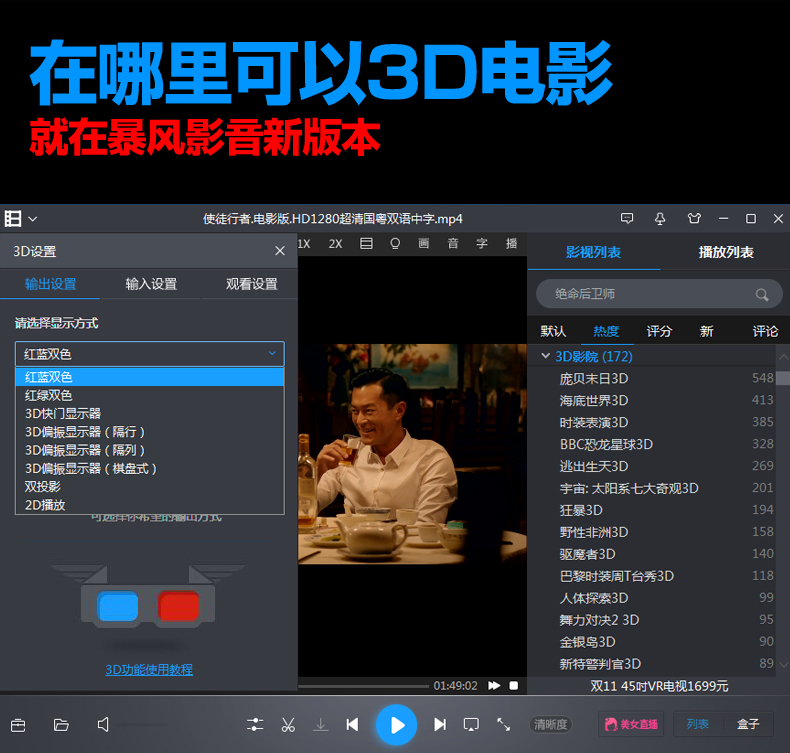The width and height of the screenshot is (790, 753).
Task: Sort the list by 评分
Action: 659,331
